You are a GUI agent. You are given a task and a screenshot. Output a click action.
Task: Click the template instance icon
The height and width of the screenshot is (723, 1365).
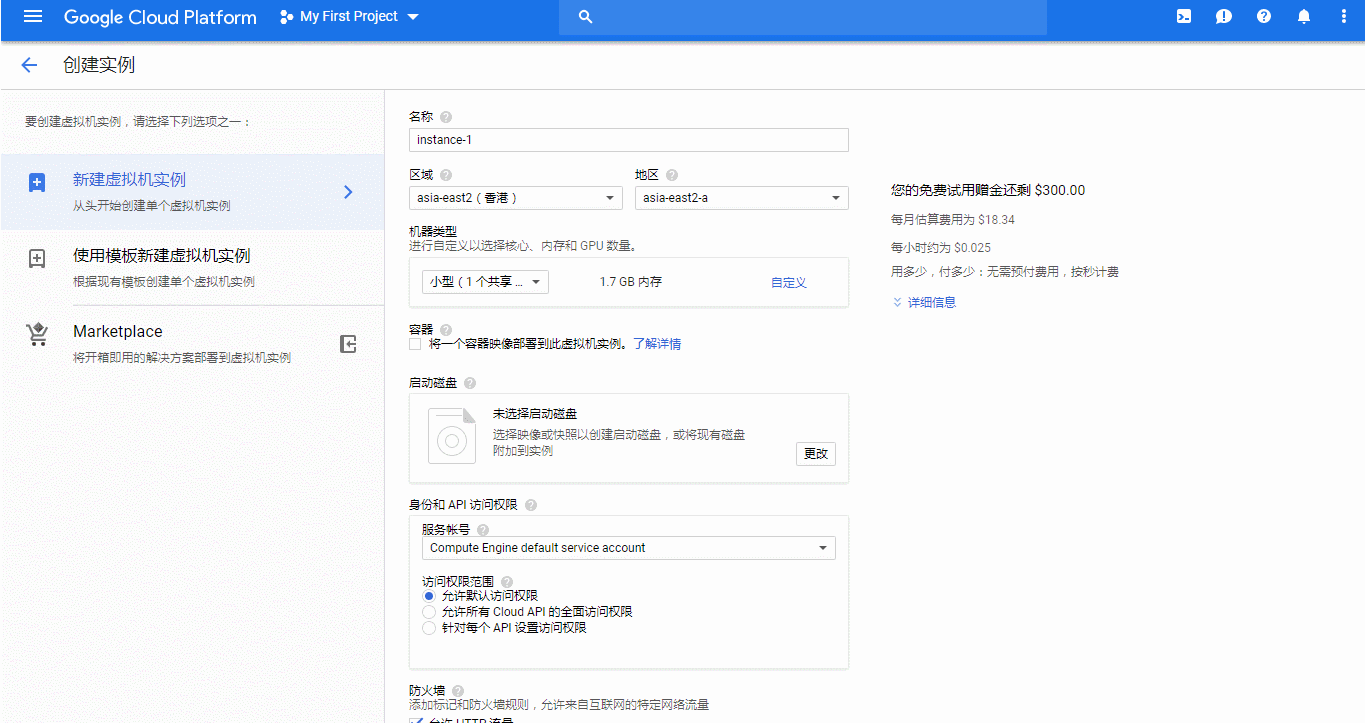[37, 259]
